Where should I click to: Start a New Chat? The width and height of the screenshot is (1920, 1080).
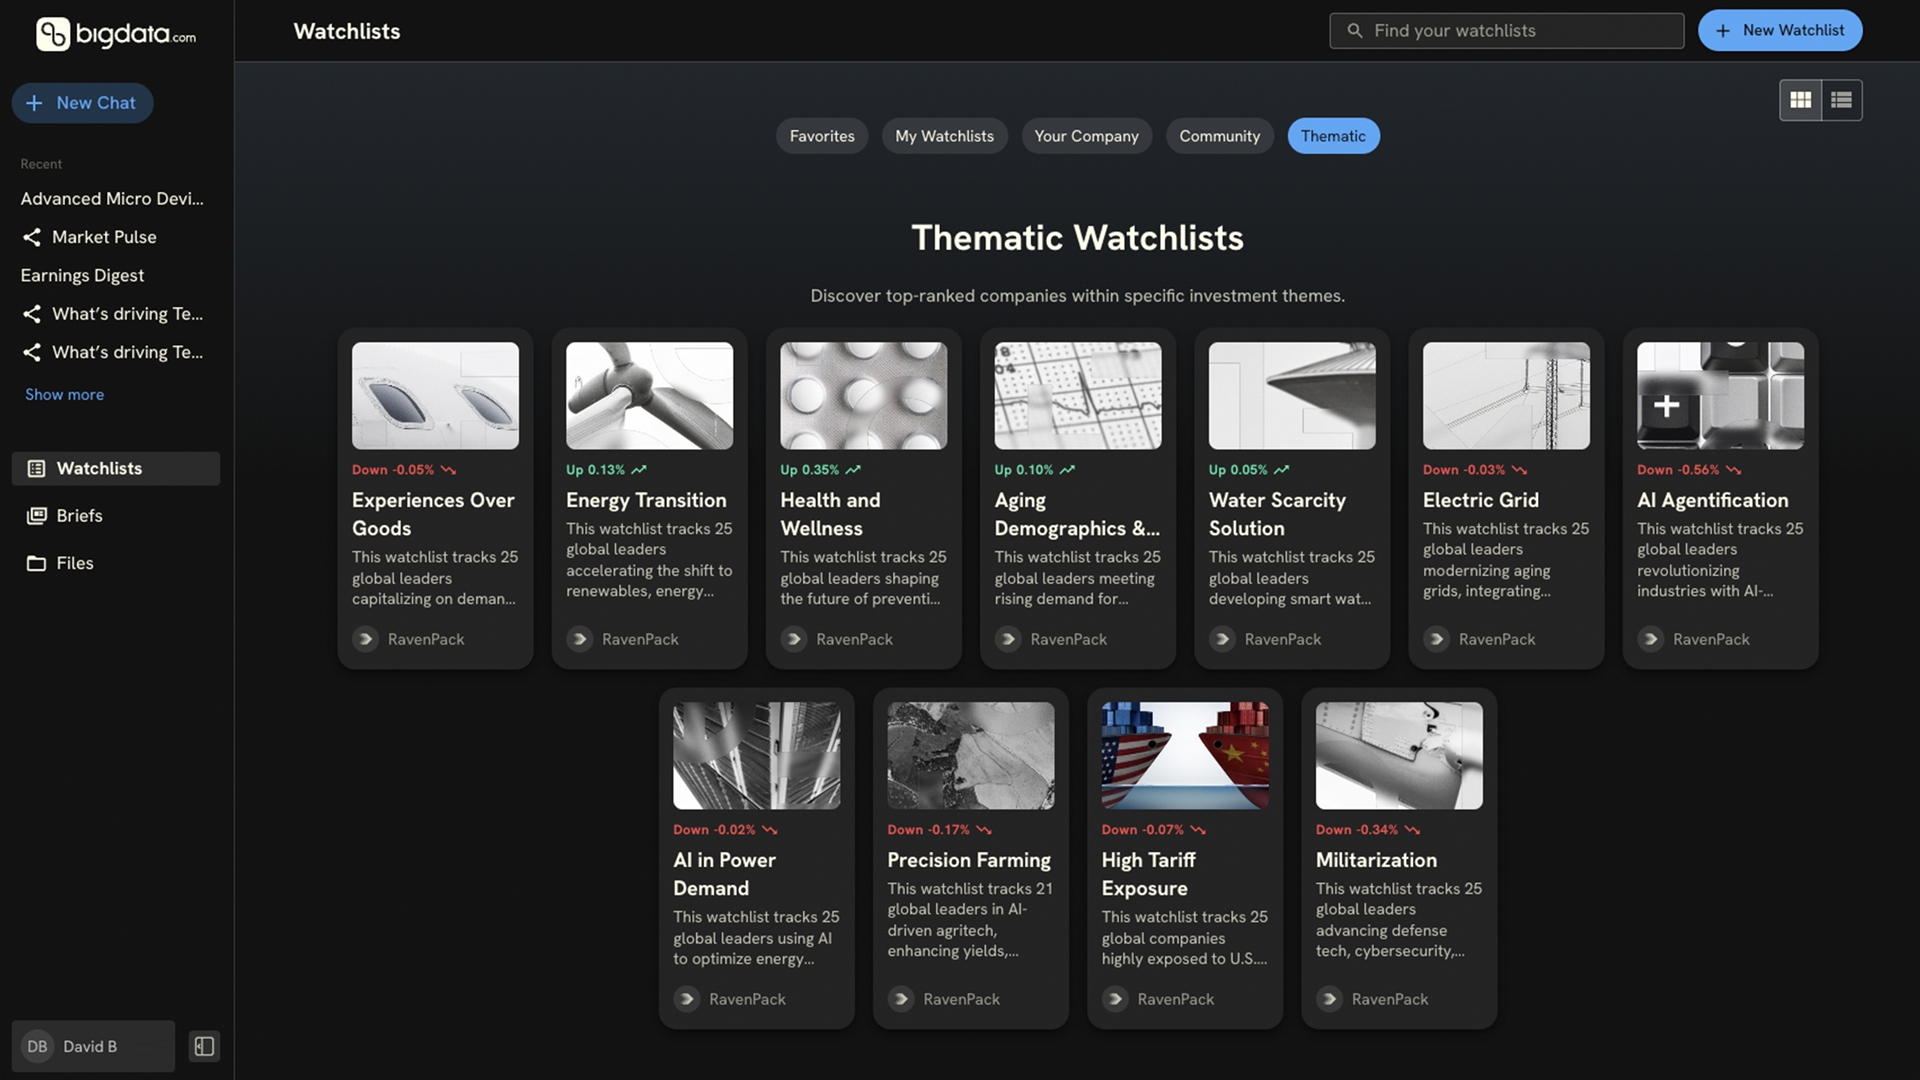point(82,103)
